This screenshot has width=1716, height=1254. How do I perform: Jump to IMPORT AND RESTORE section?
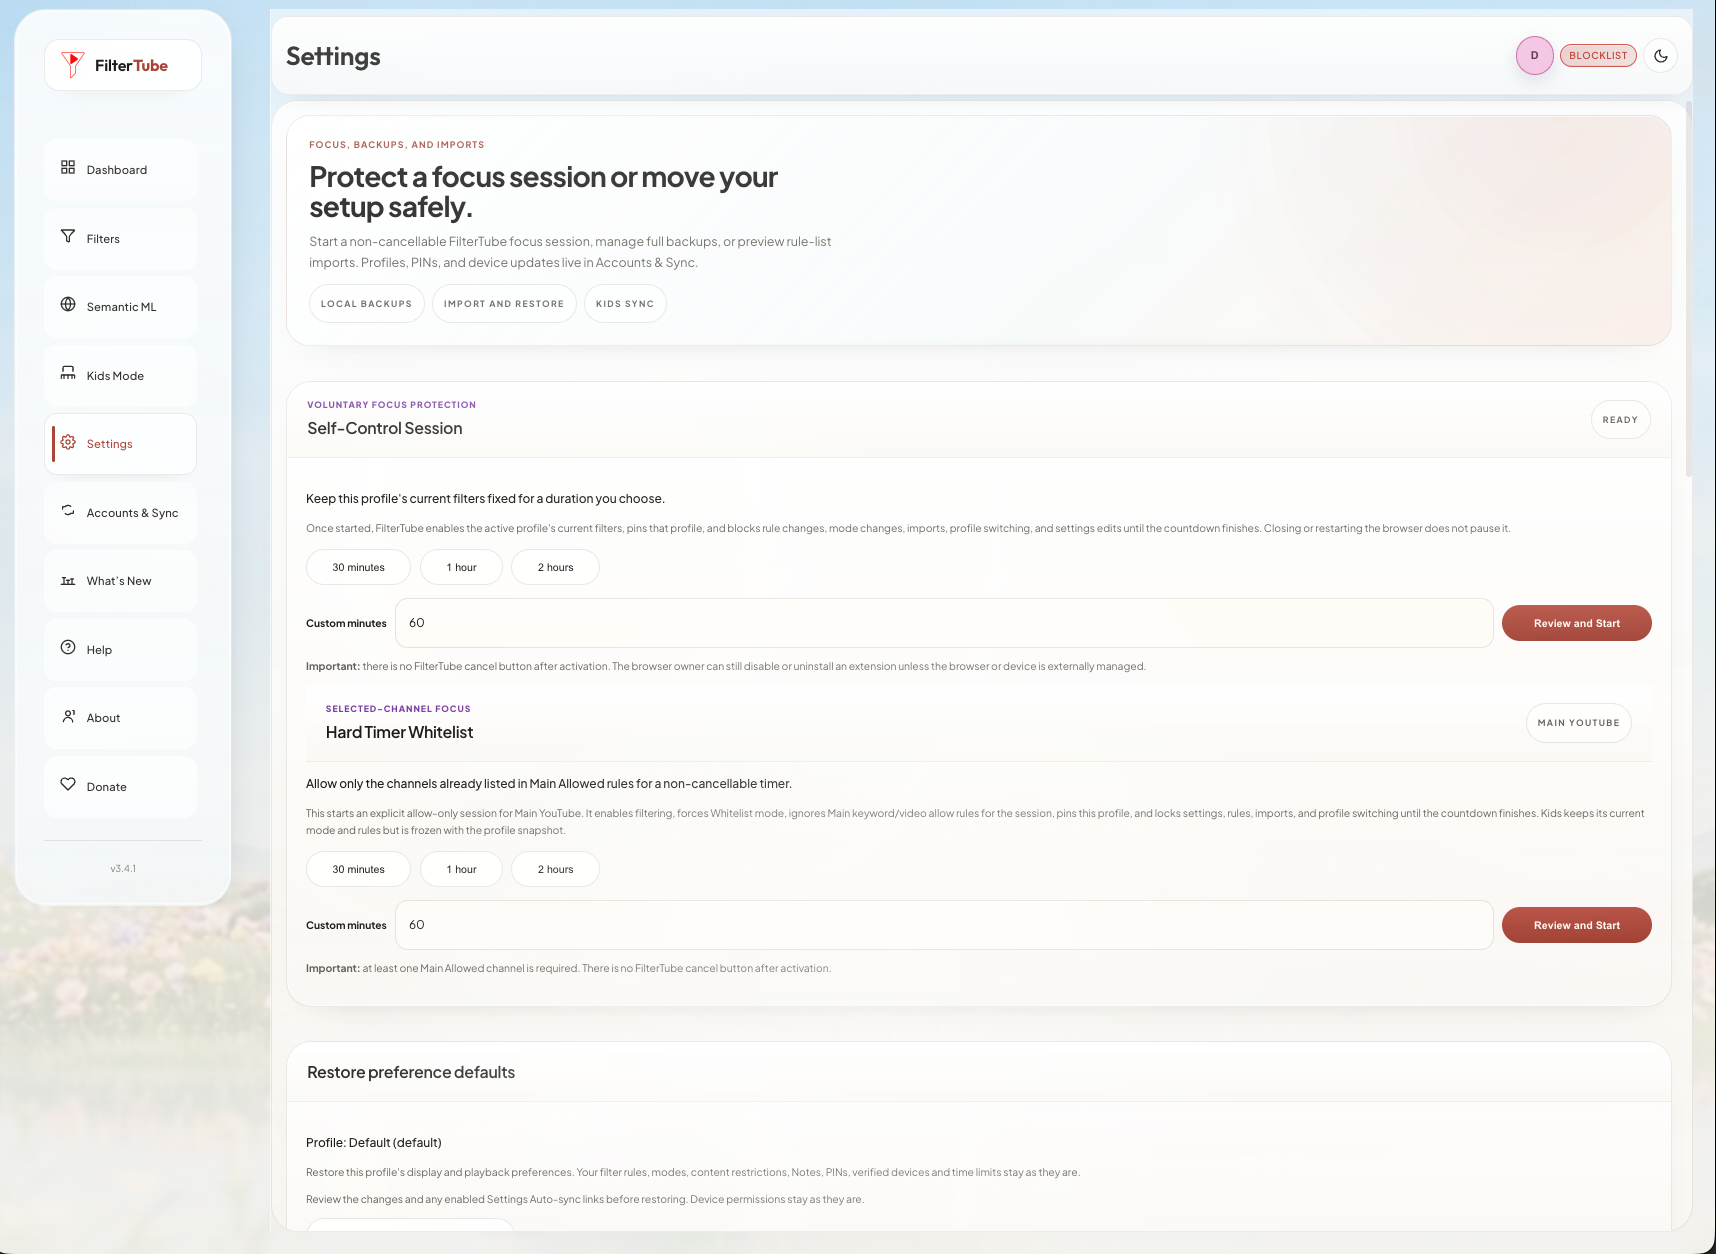(x=504, y=304)
